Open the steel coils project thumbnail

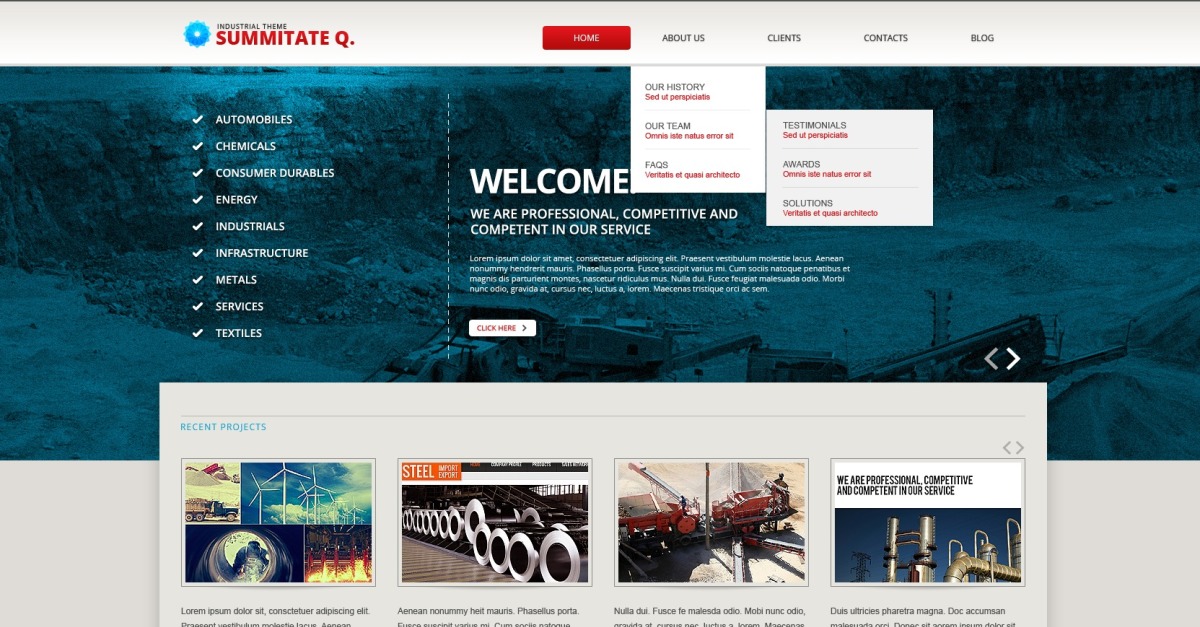[495, 522]
